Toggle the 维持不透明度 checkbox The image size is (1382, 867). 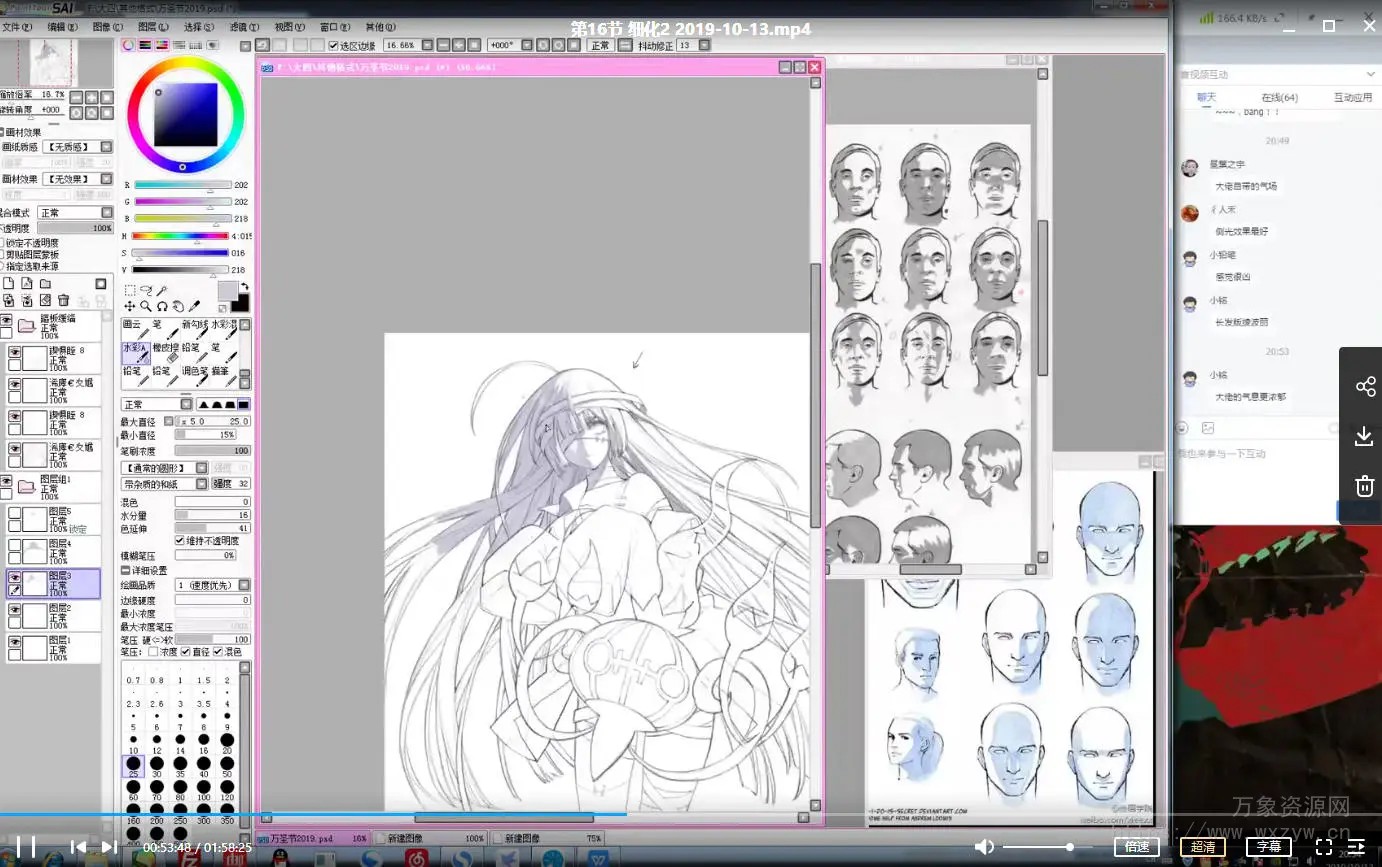click(x=180, y=541)
